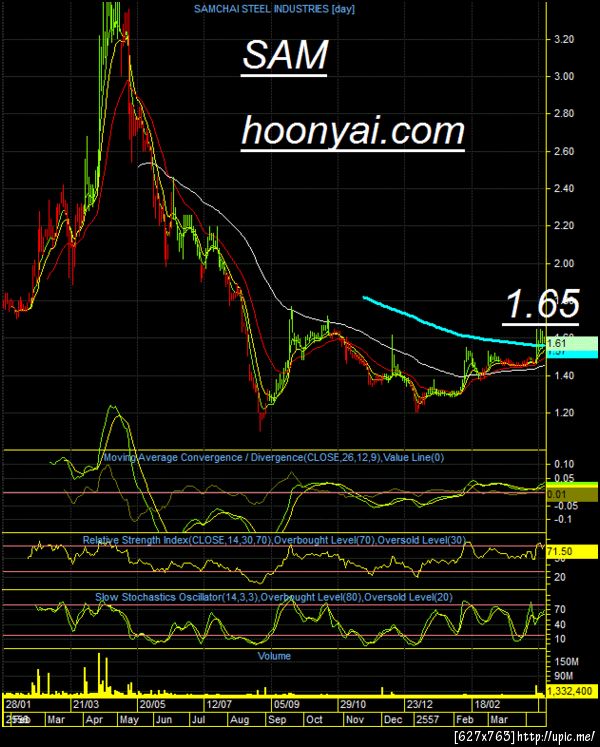Click the 29/10 date marker
Screen dimensions: 600x747
point(352,704)
